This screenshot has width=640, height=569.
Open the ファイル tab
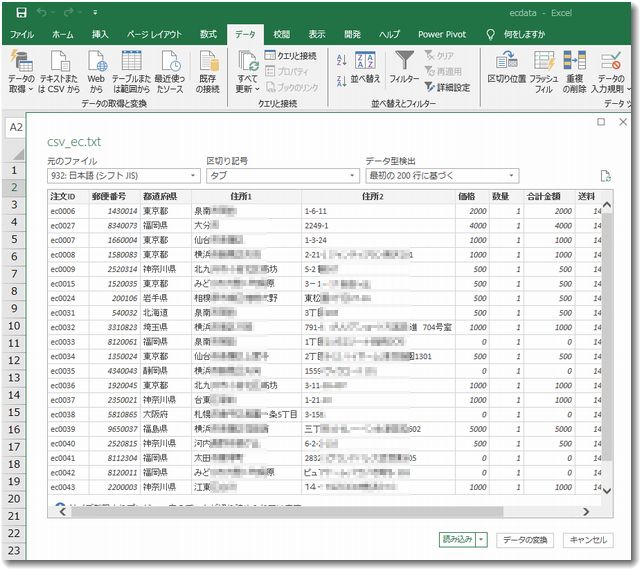tap(22, 35)
